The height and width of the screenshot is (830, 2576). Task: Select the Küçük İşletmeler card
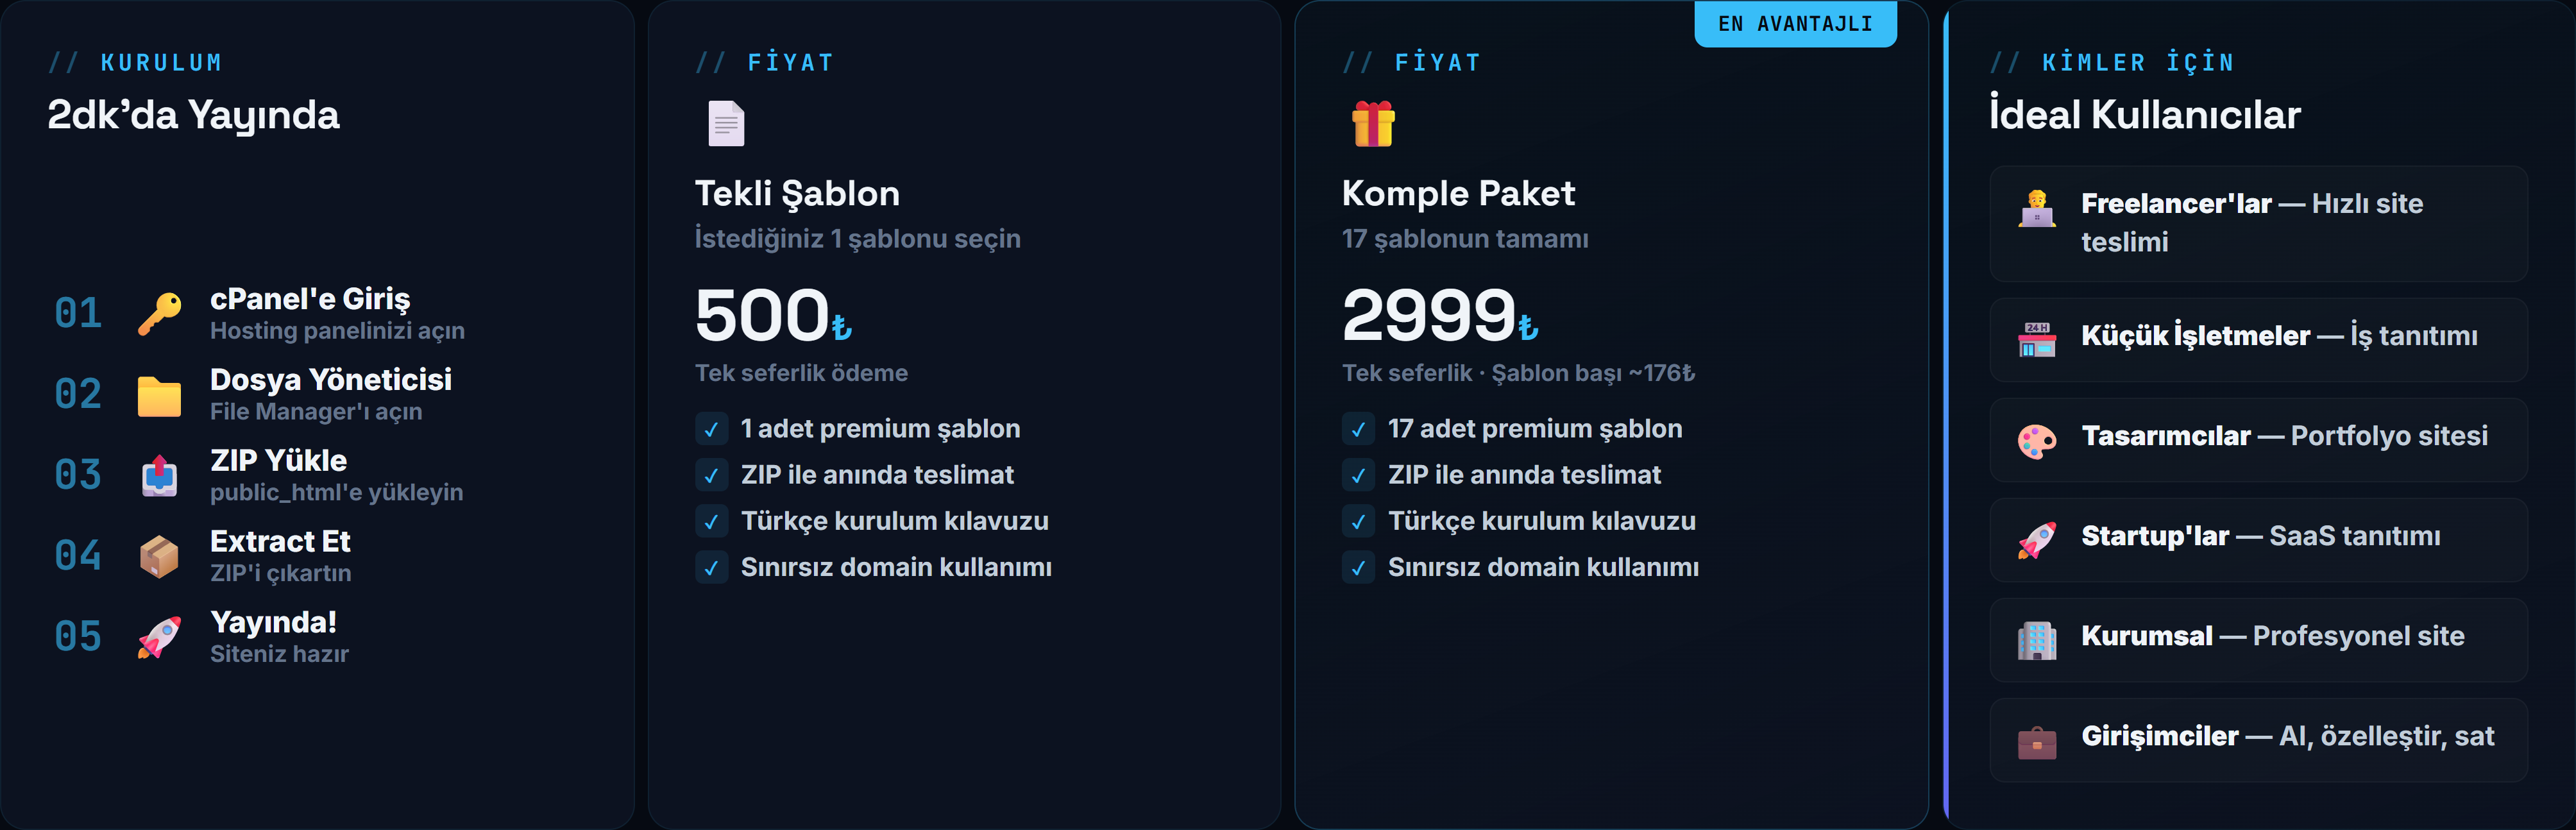(x=2257, y=339)
